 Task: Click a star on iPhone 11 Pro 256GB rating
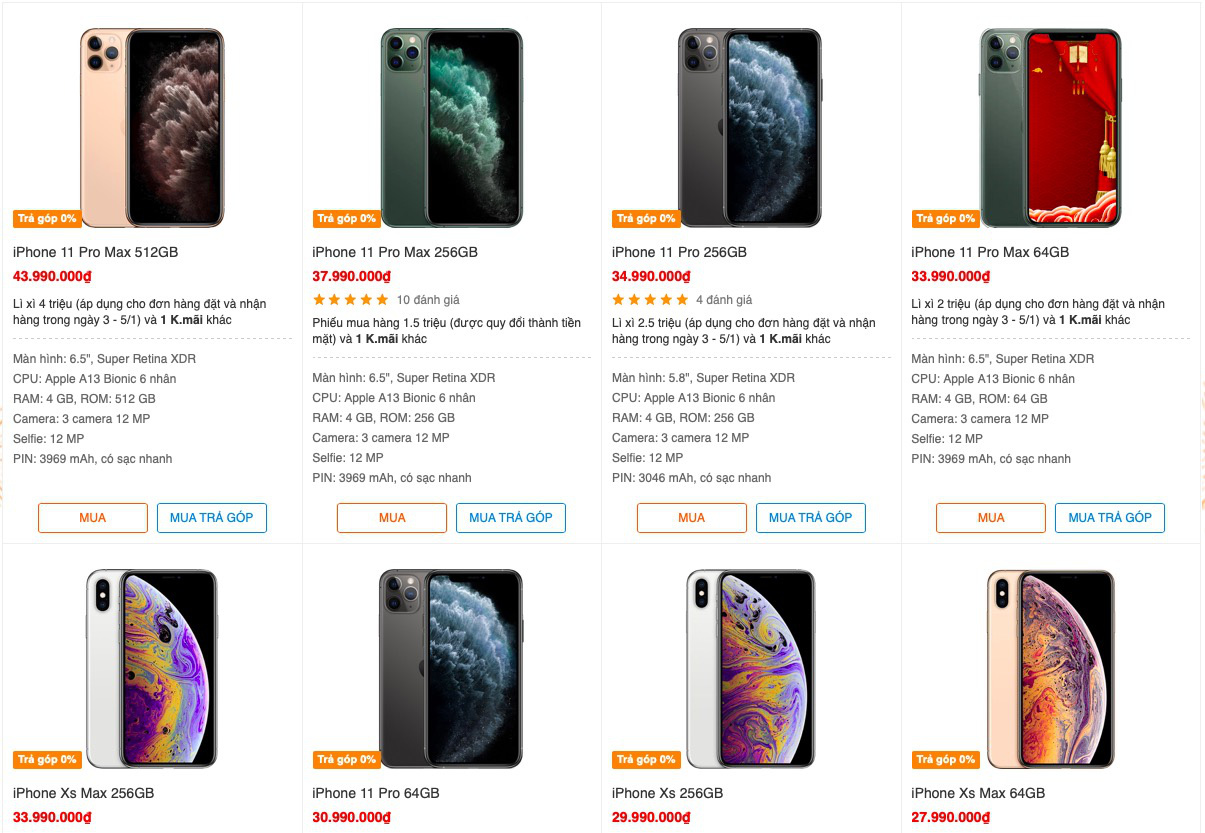click(x=650, y=298)
